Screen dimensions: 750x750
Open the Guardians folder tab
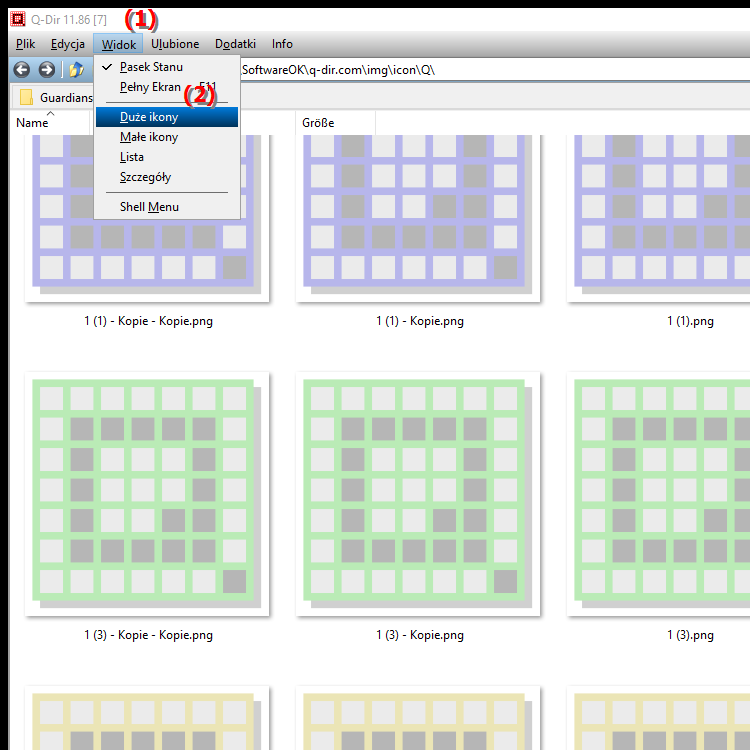point(56,98)
